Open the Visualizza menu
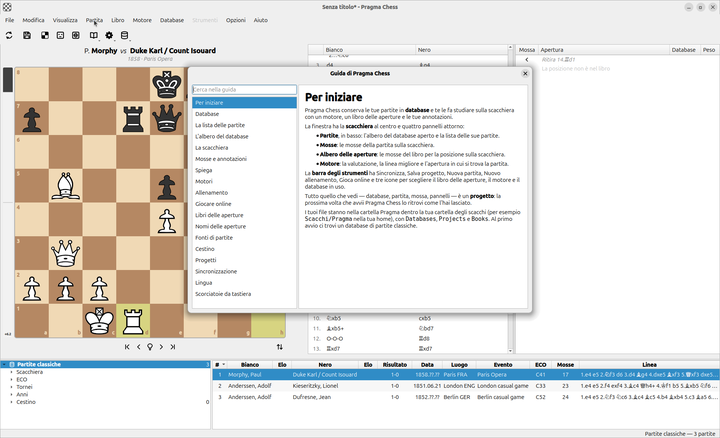Screen dimensions: 720x438 point(65,20)
